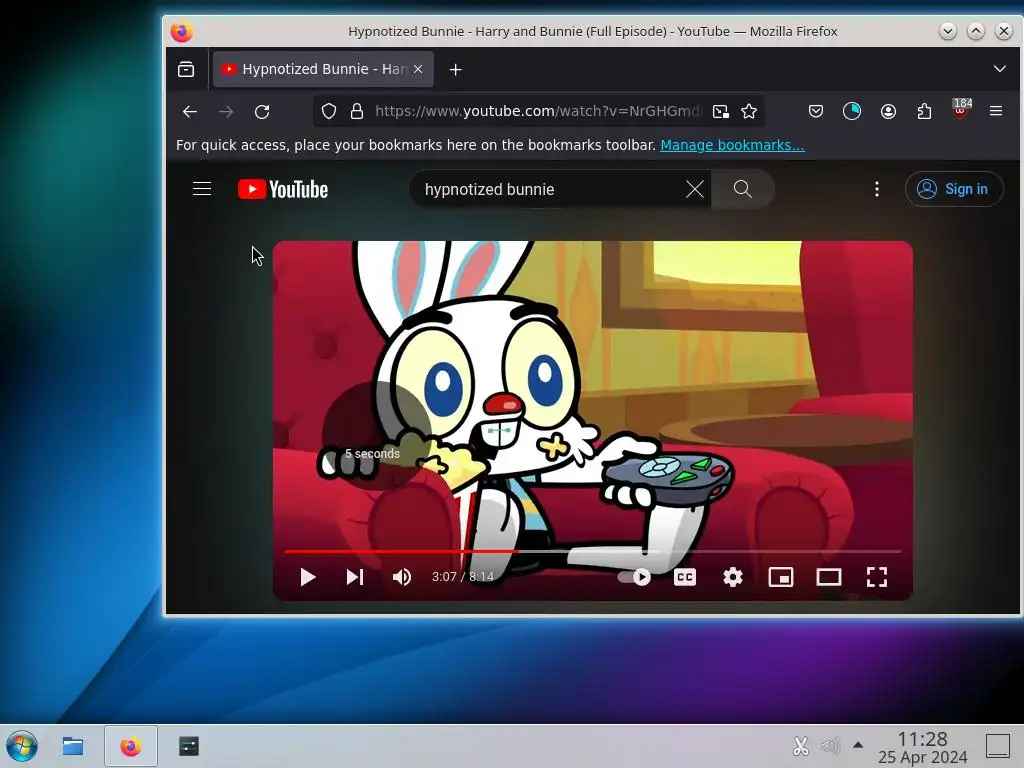
Task: Play the paused YouTube video
Action: (x=308, y=577)
